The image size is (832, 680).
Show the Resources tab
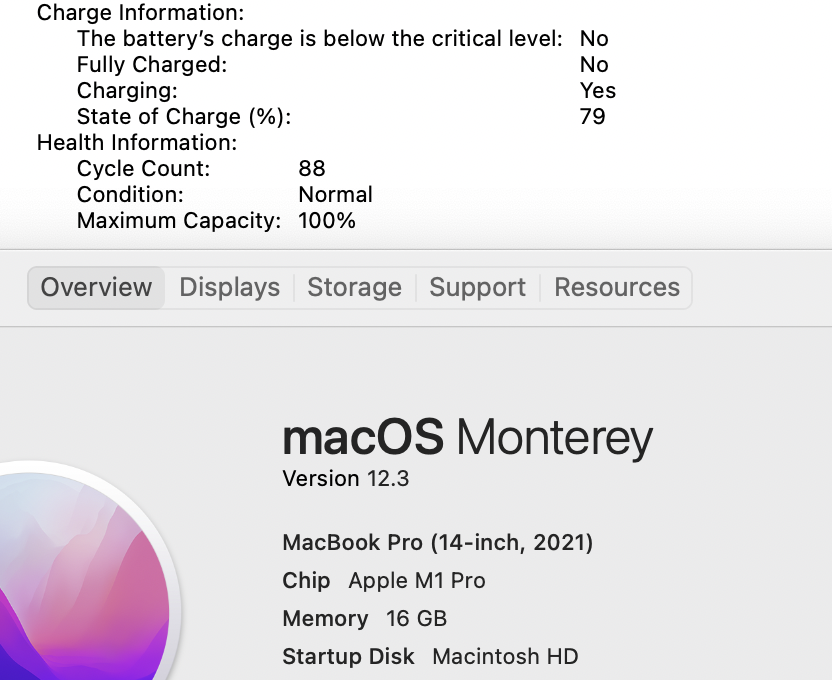(616, 288)
